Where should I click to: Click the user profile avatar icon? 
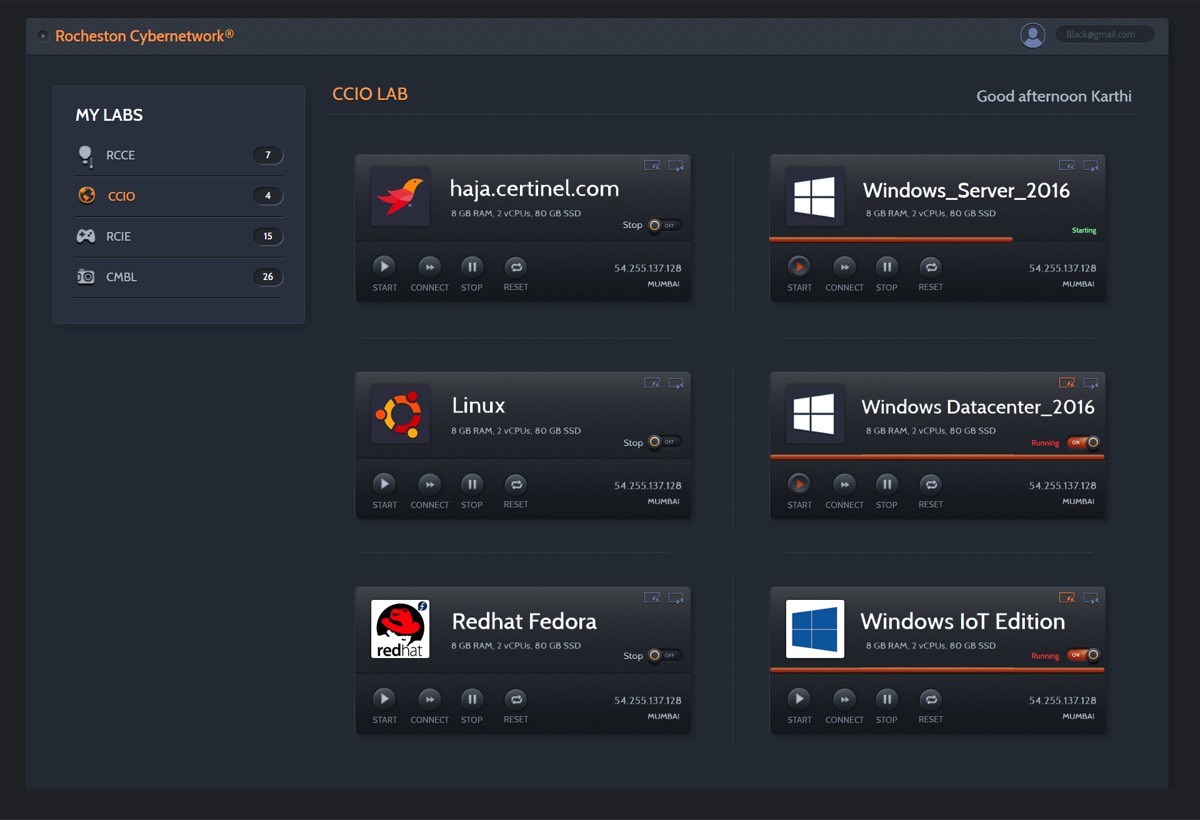click(x=1033, y=35)
